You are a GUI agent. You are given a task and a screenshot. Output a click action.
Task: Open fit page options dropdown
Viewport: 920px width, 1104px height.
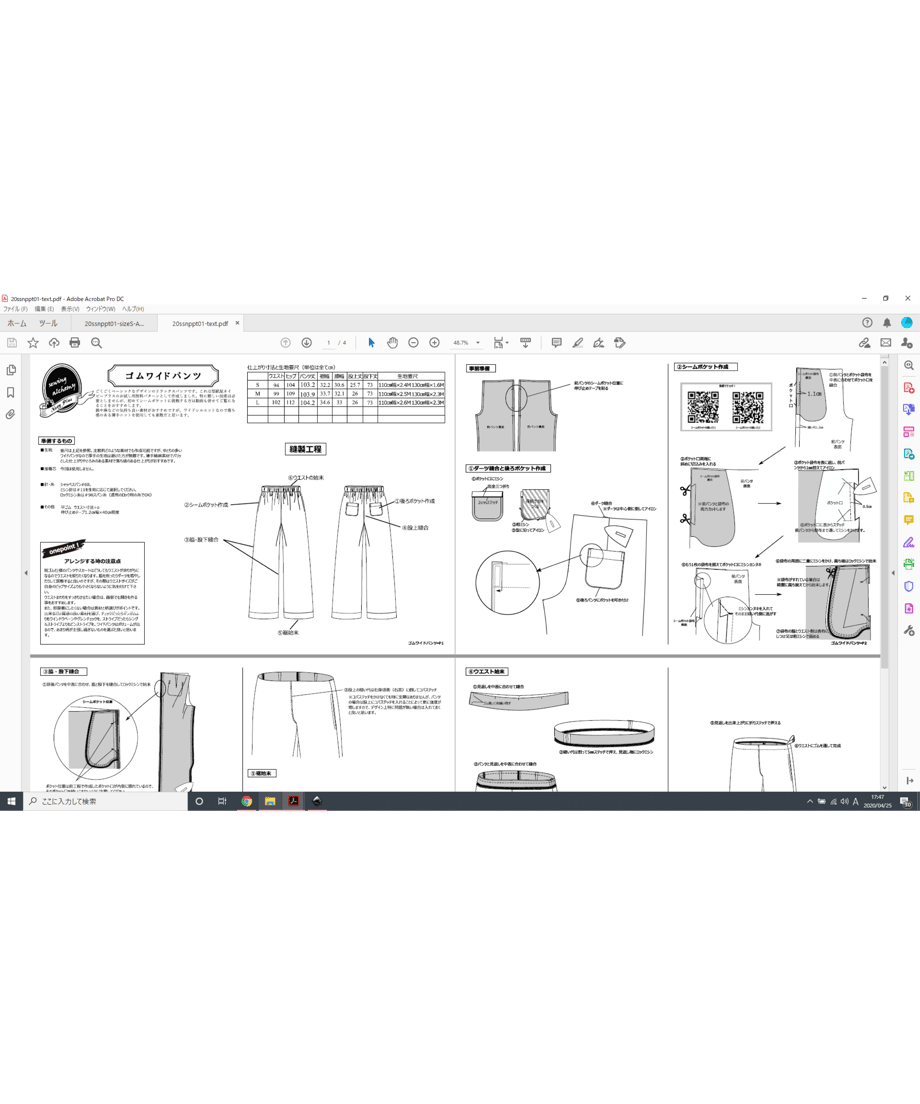coord(500,343)
